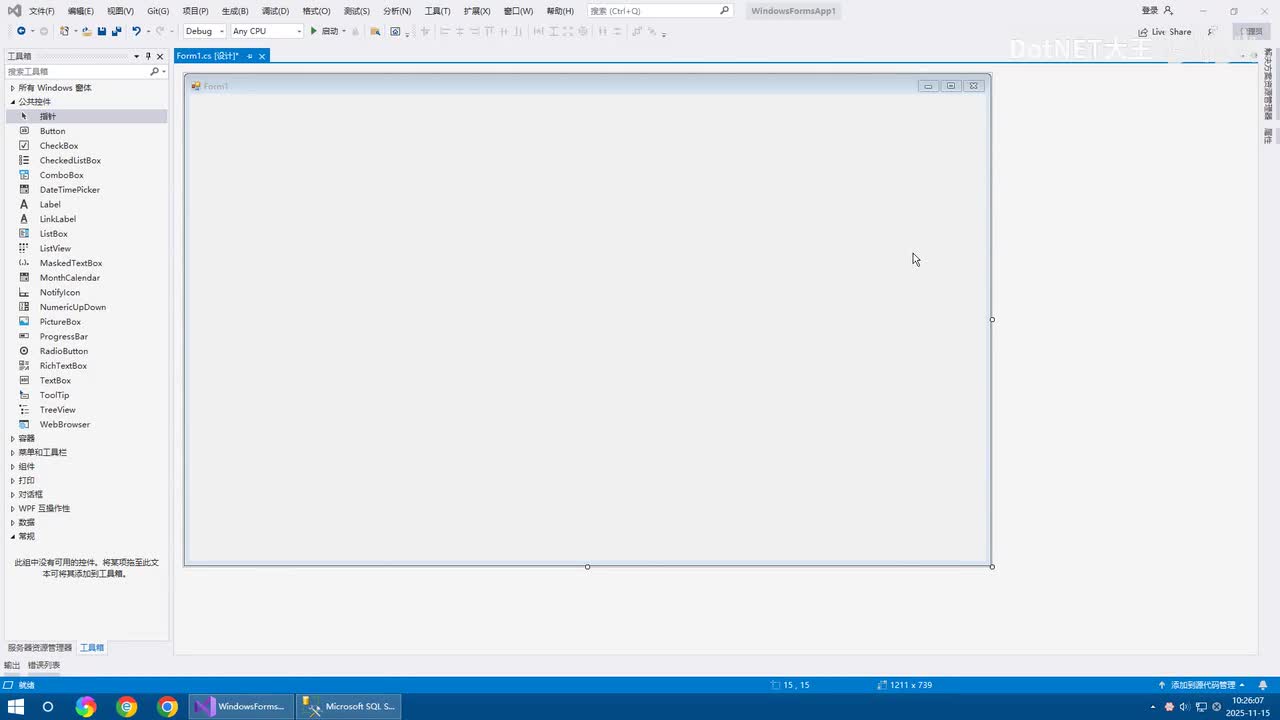Screen dimensions: 1280x720
Task: Open the Windows Start menu
Action: pos(17,707)
